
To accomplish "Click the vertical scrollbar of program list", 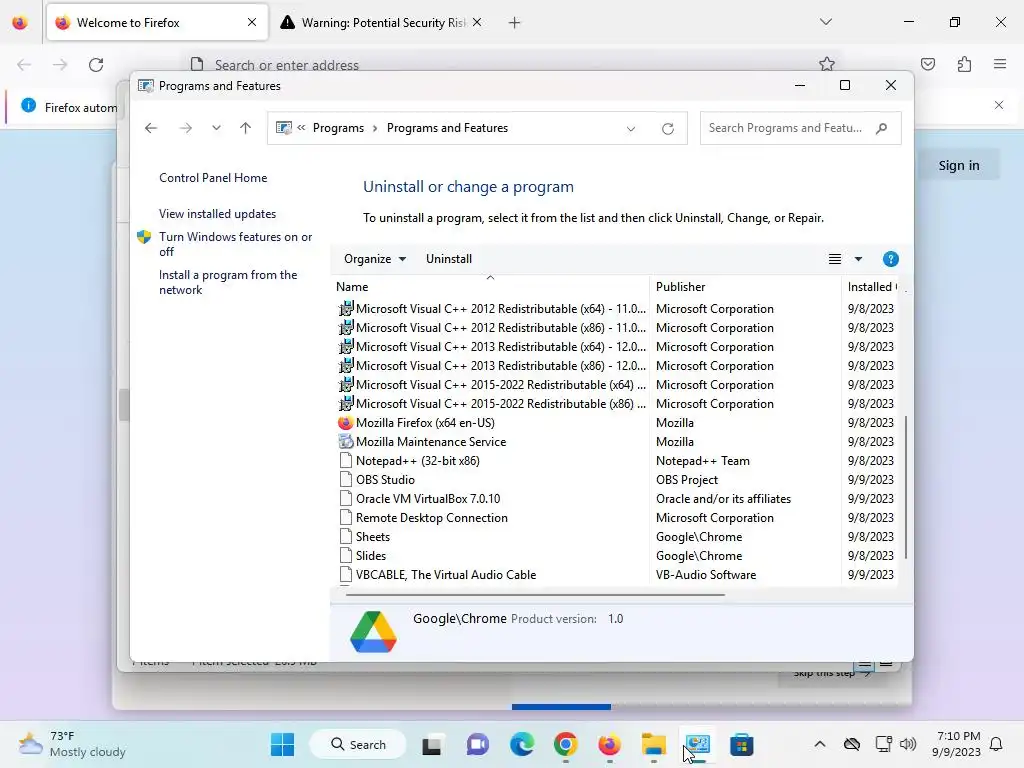I will [906, 487].
